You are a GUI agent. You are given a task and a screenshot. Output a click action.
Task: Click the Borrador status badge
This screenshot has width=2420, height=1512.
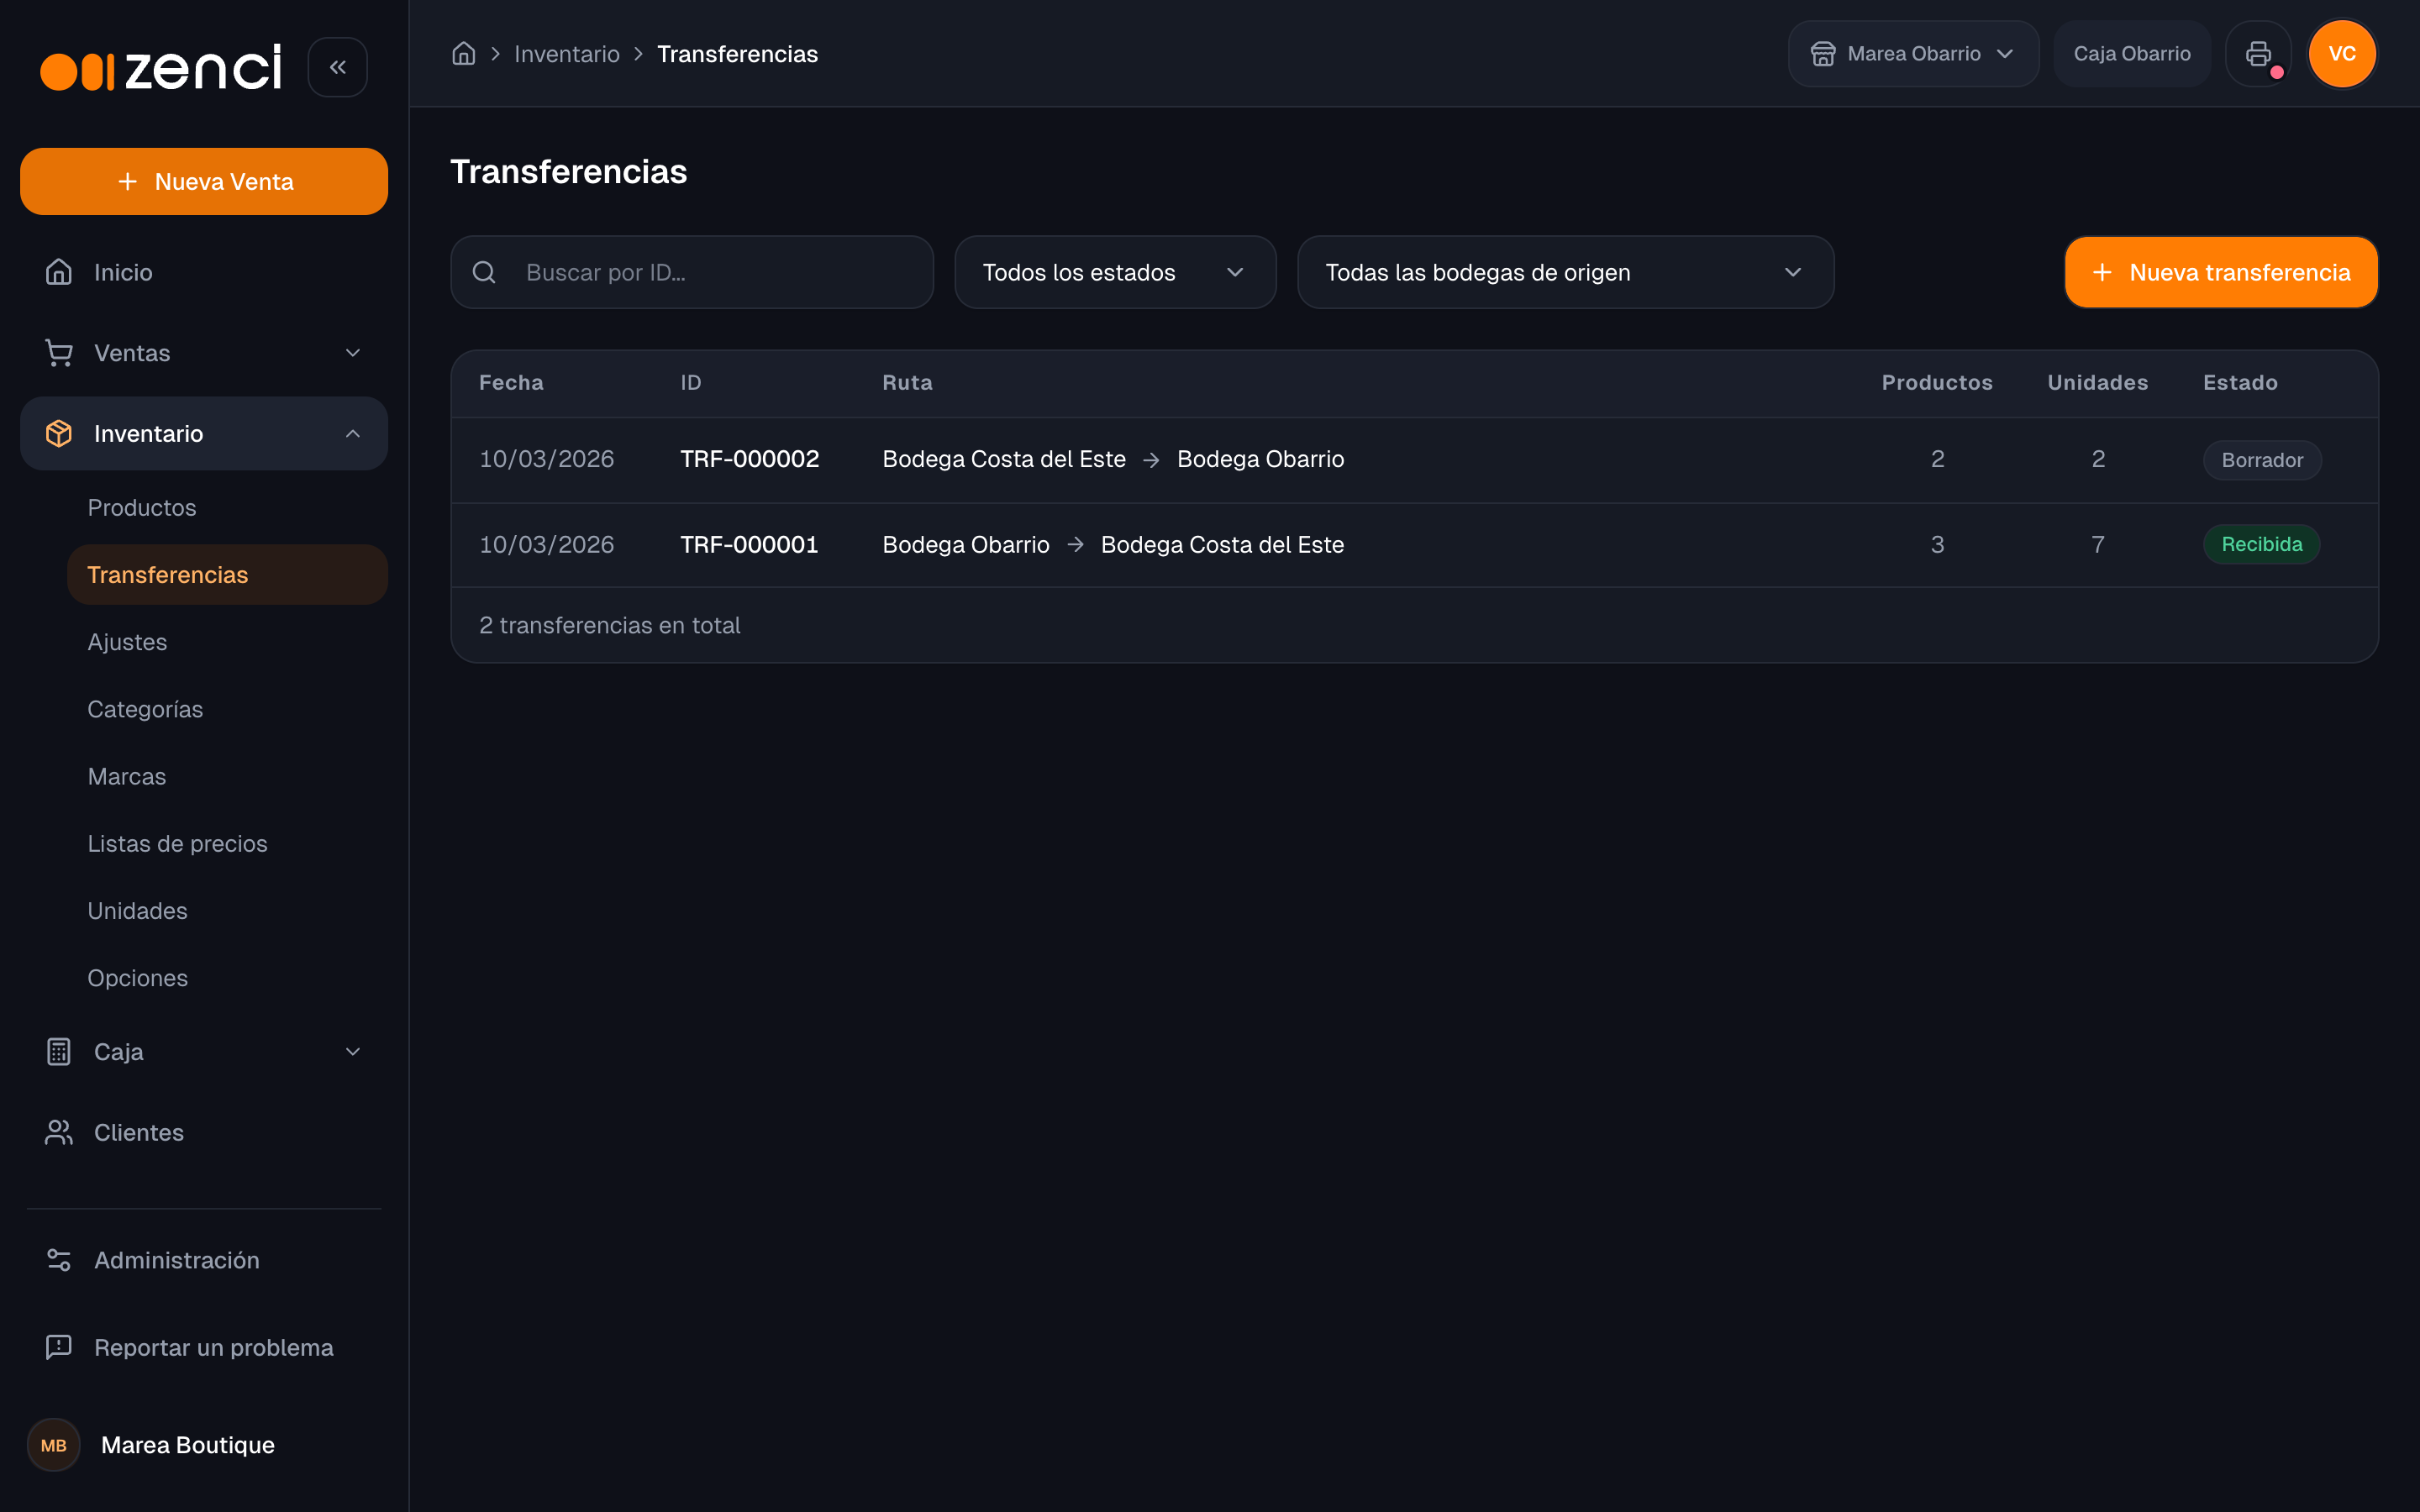coord(2262,460)
